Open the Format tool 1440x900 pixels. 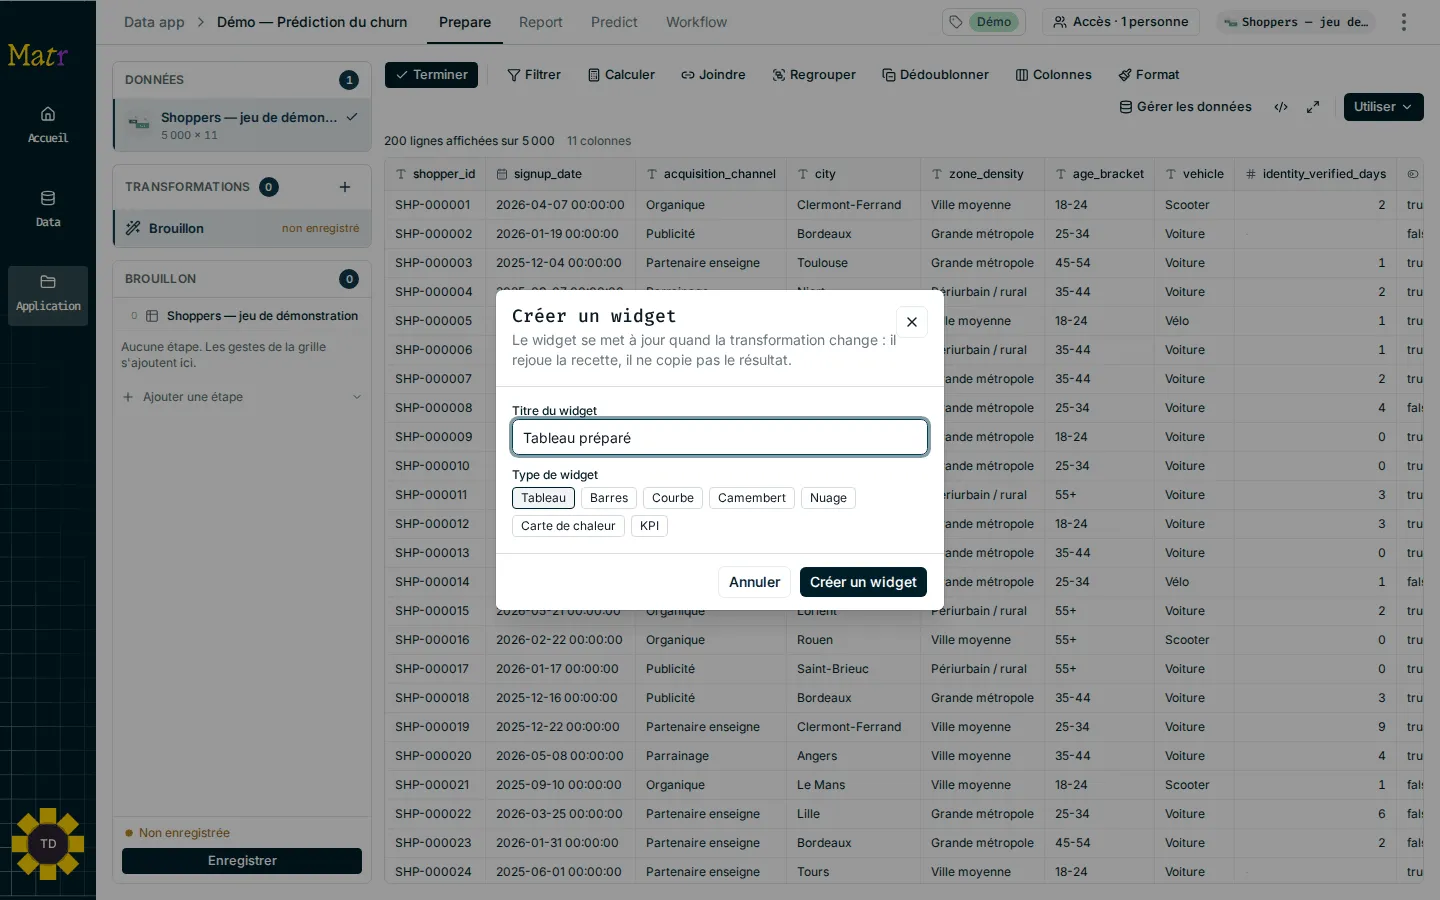1148,75
